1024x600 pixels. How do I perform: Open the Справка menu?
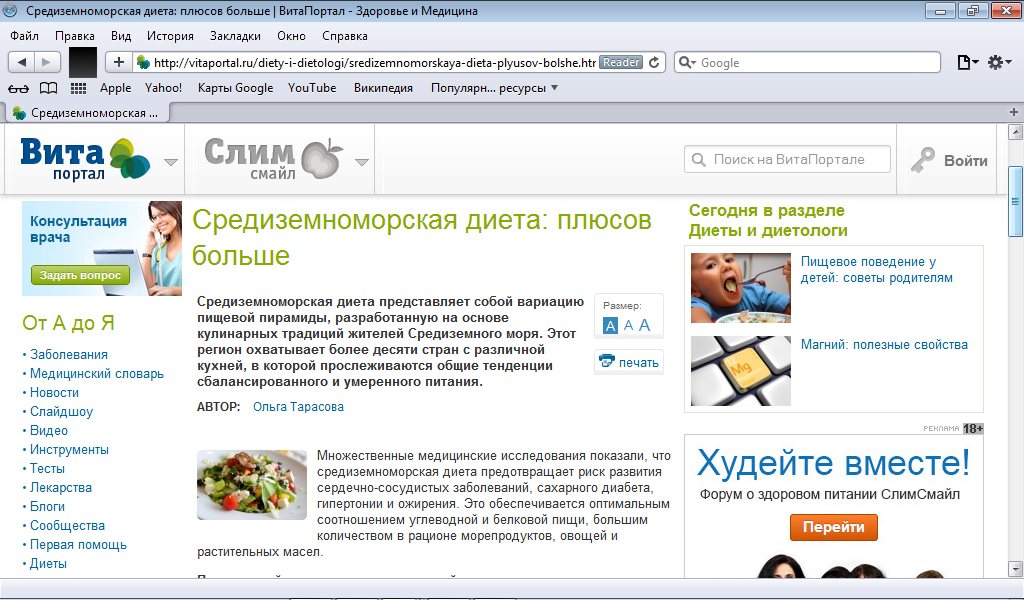[x=345, y=36]
